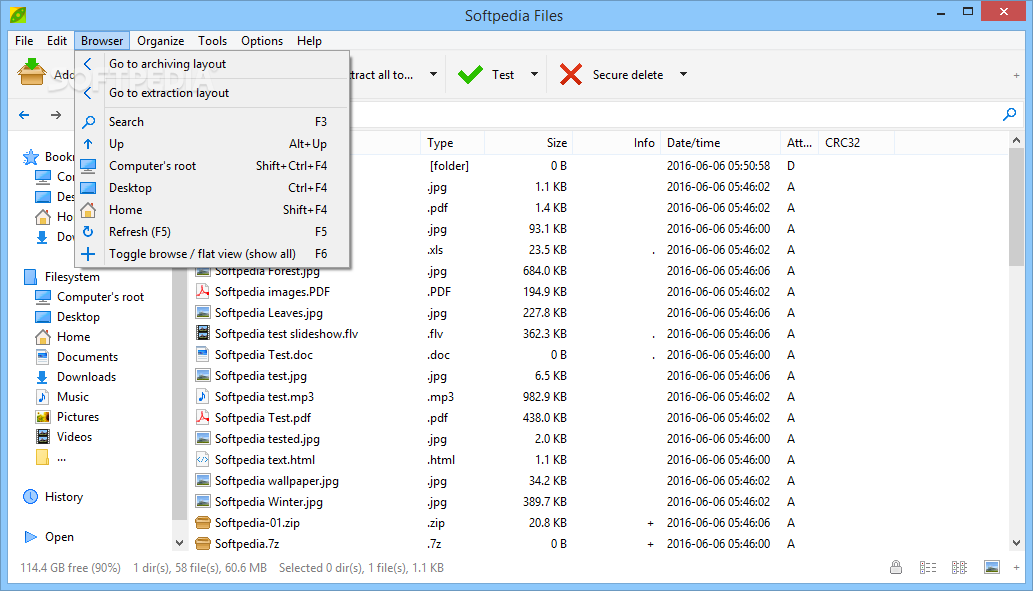Click the PeaZip app icon in title bar

pos(18,14)
